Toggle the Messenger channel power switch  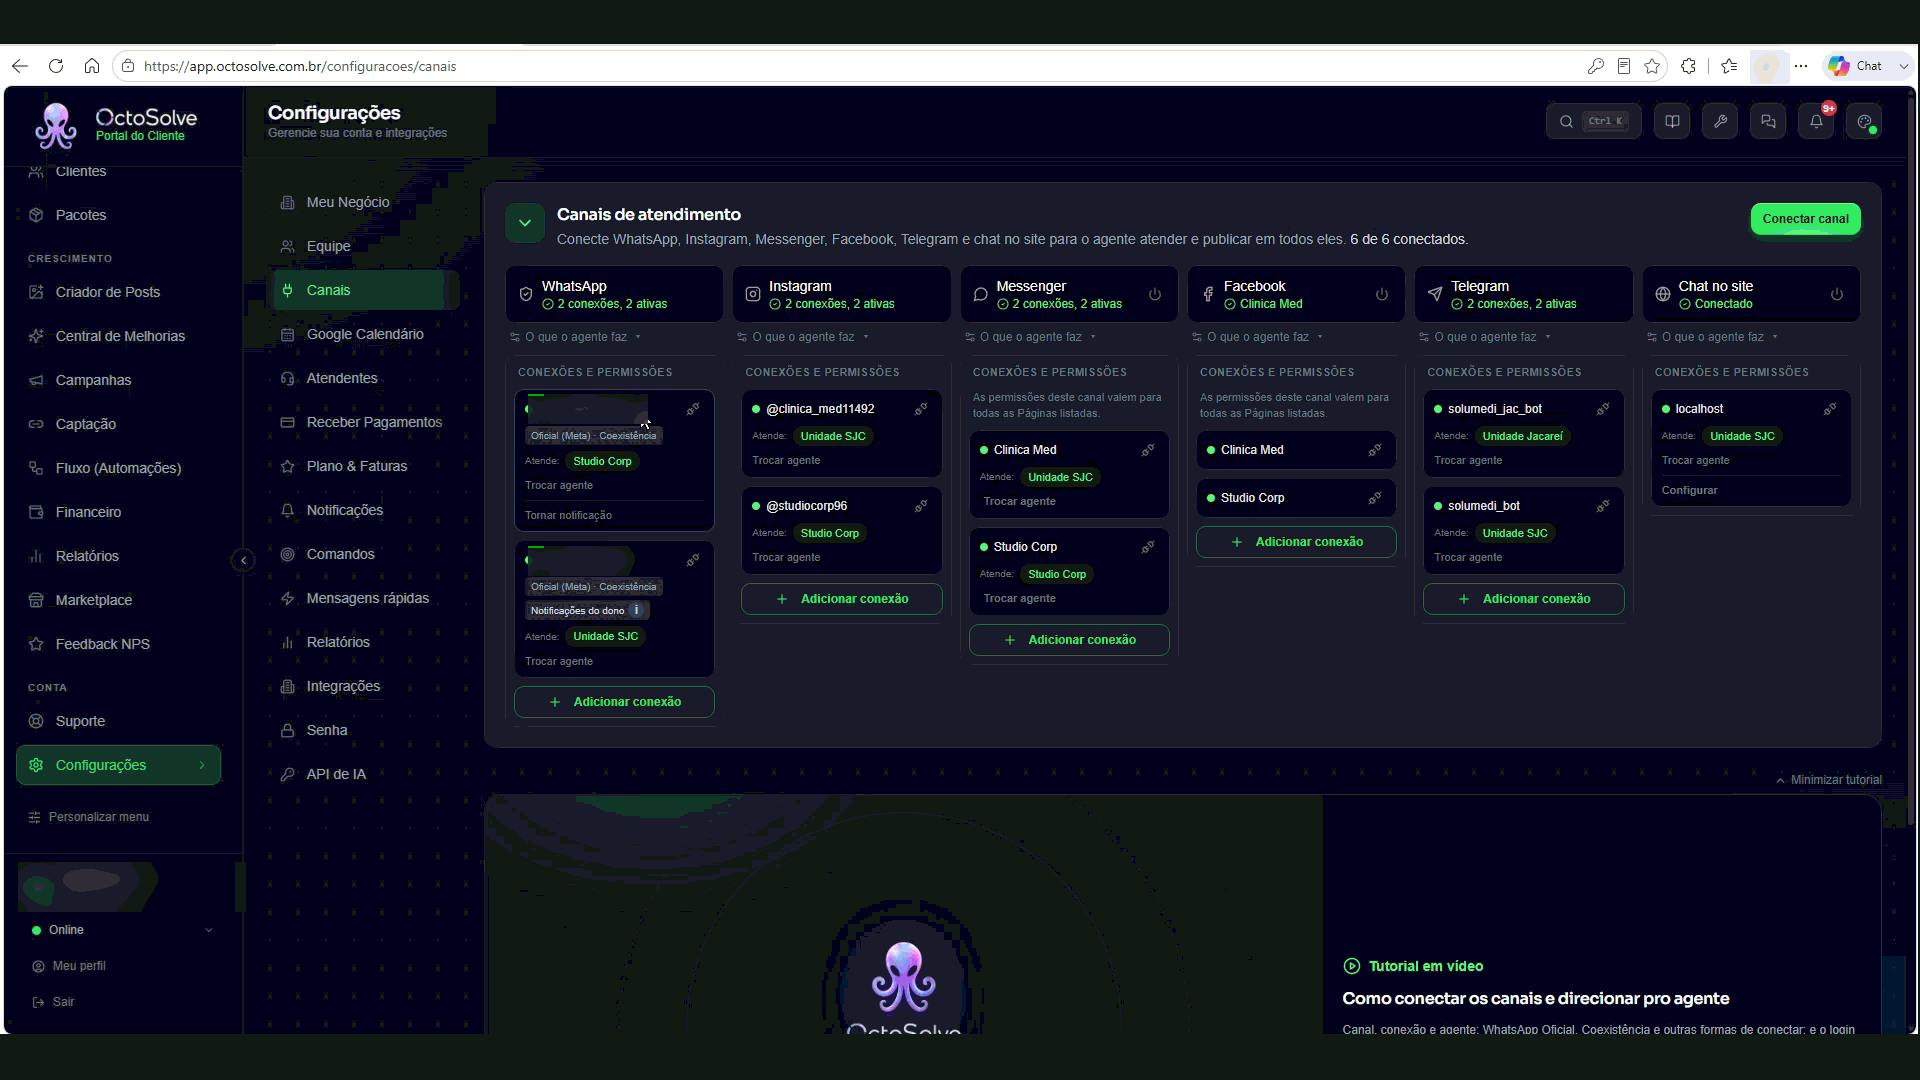click(1155, 294)
